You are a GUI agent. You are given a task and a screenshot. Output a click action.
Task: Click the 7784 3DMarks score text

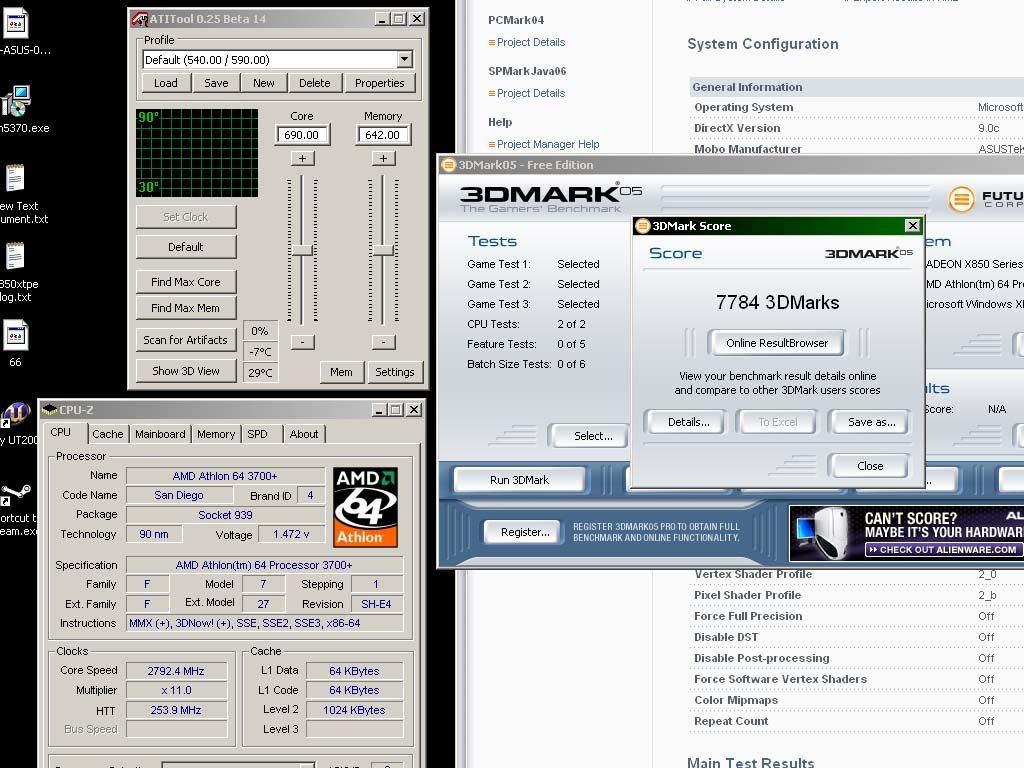tap(777, 302)
